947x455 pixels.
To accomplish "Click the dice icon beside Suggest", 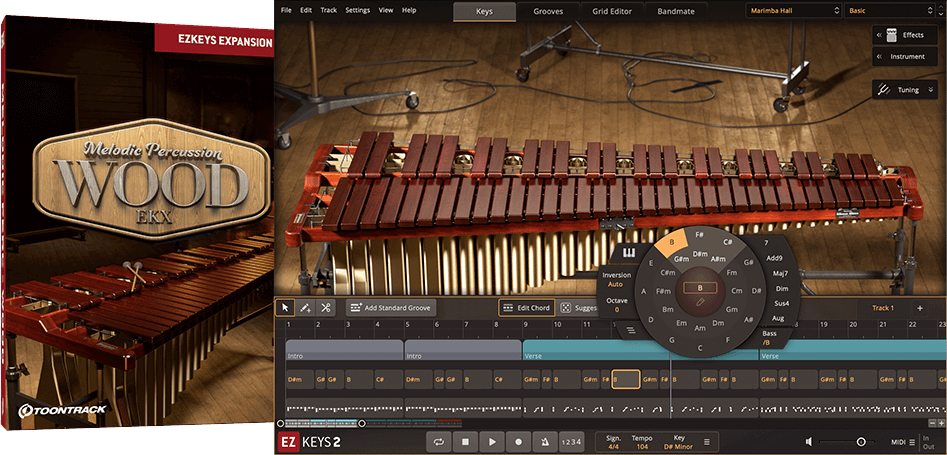I will pos(565,308).
